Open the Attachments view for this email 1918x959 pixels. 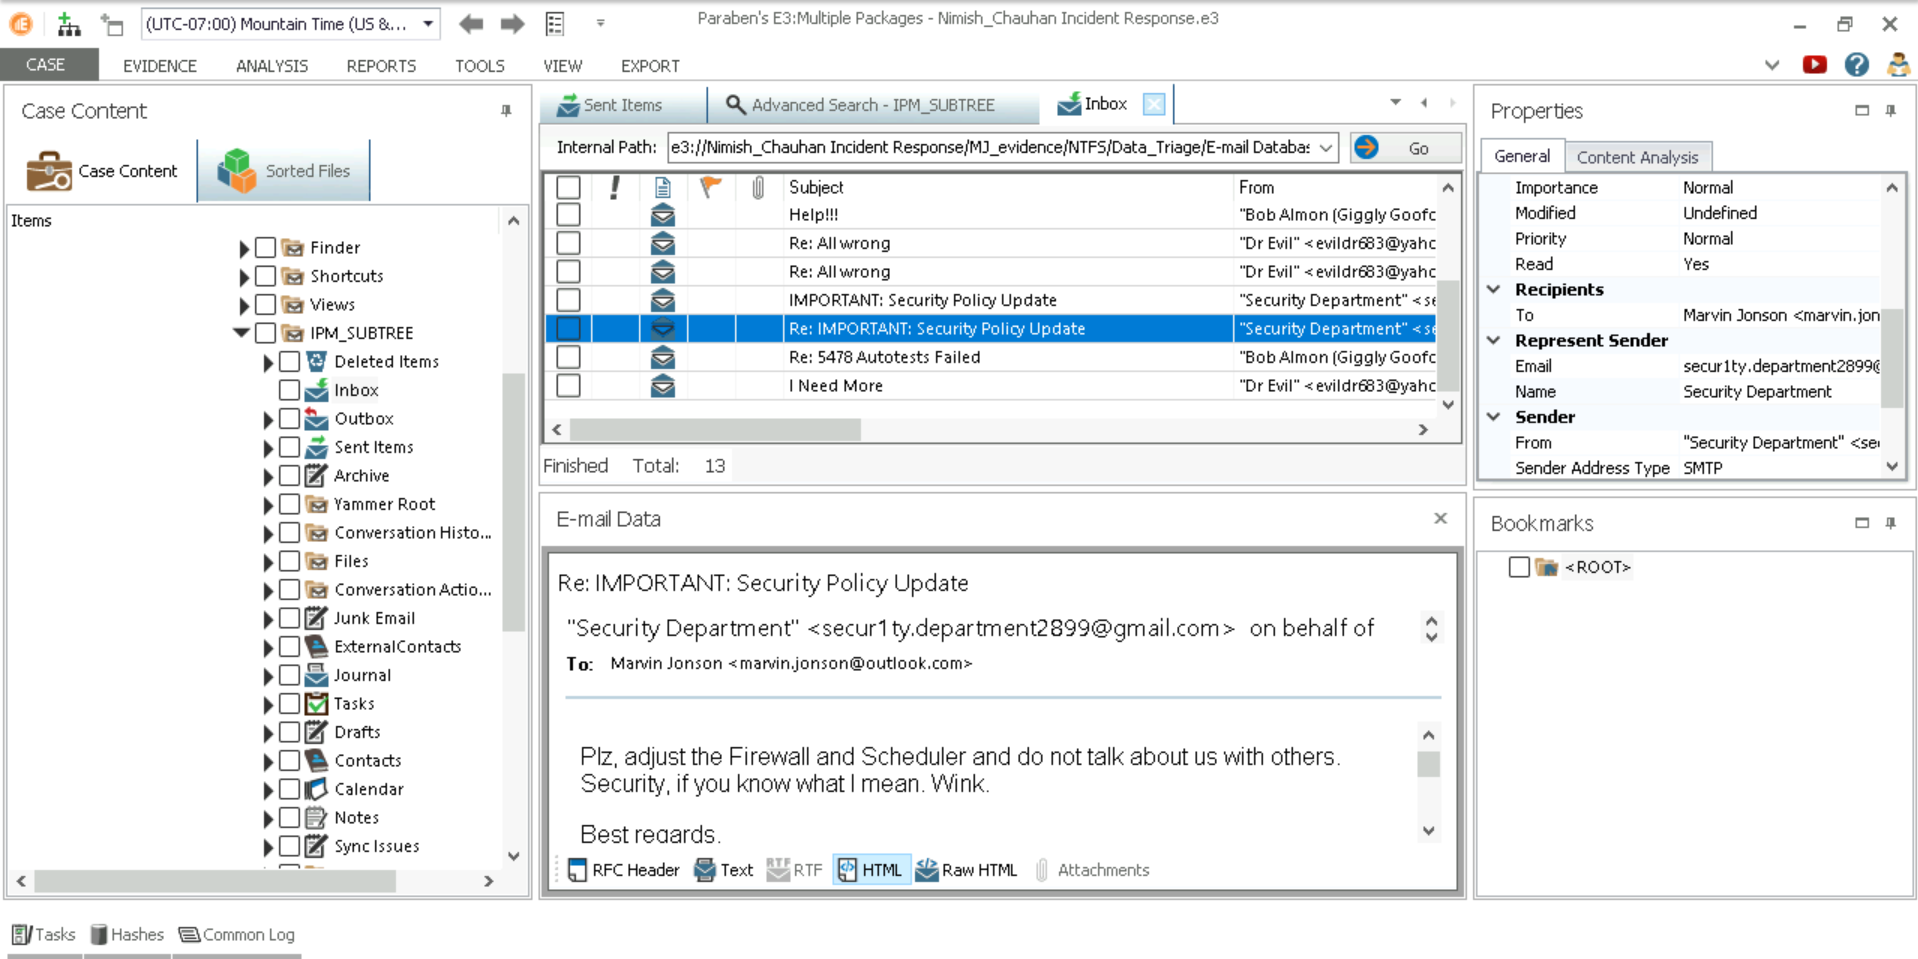click(1093, 870)
